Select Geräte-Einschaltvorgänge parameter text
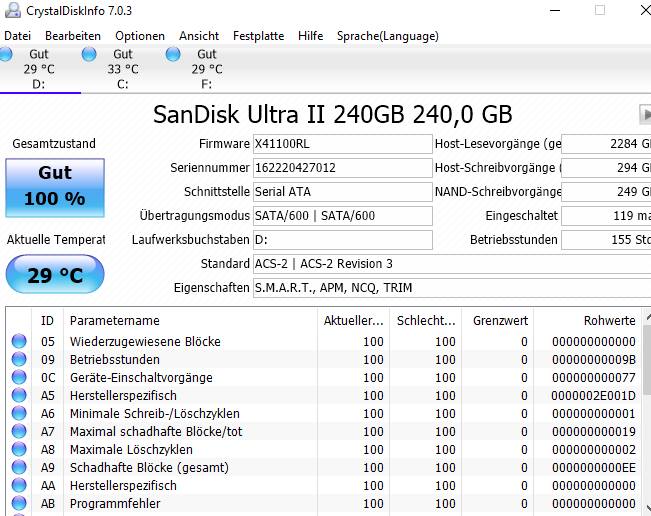The height and width of the screenshot is (516, 651). click(141, 378)
